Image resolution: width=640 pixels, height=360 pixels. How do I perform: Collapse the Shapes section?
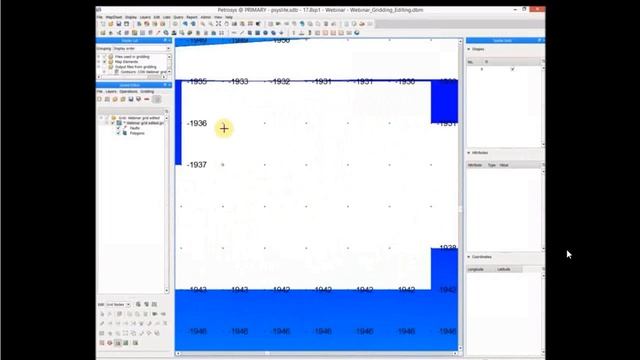469,49
